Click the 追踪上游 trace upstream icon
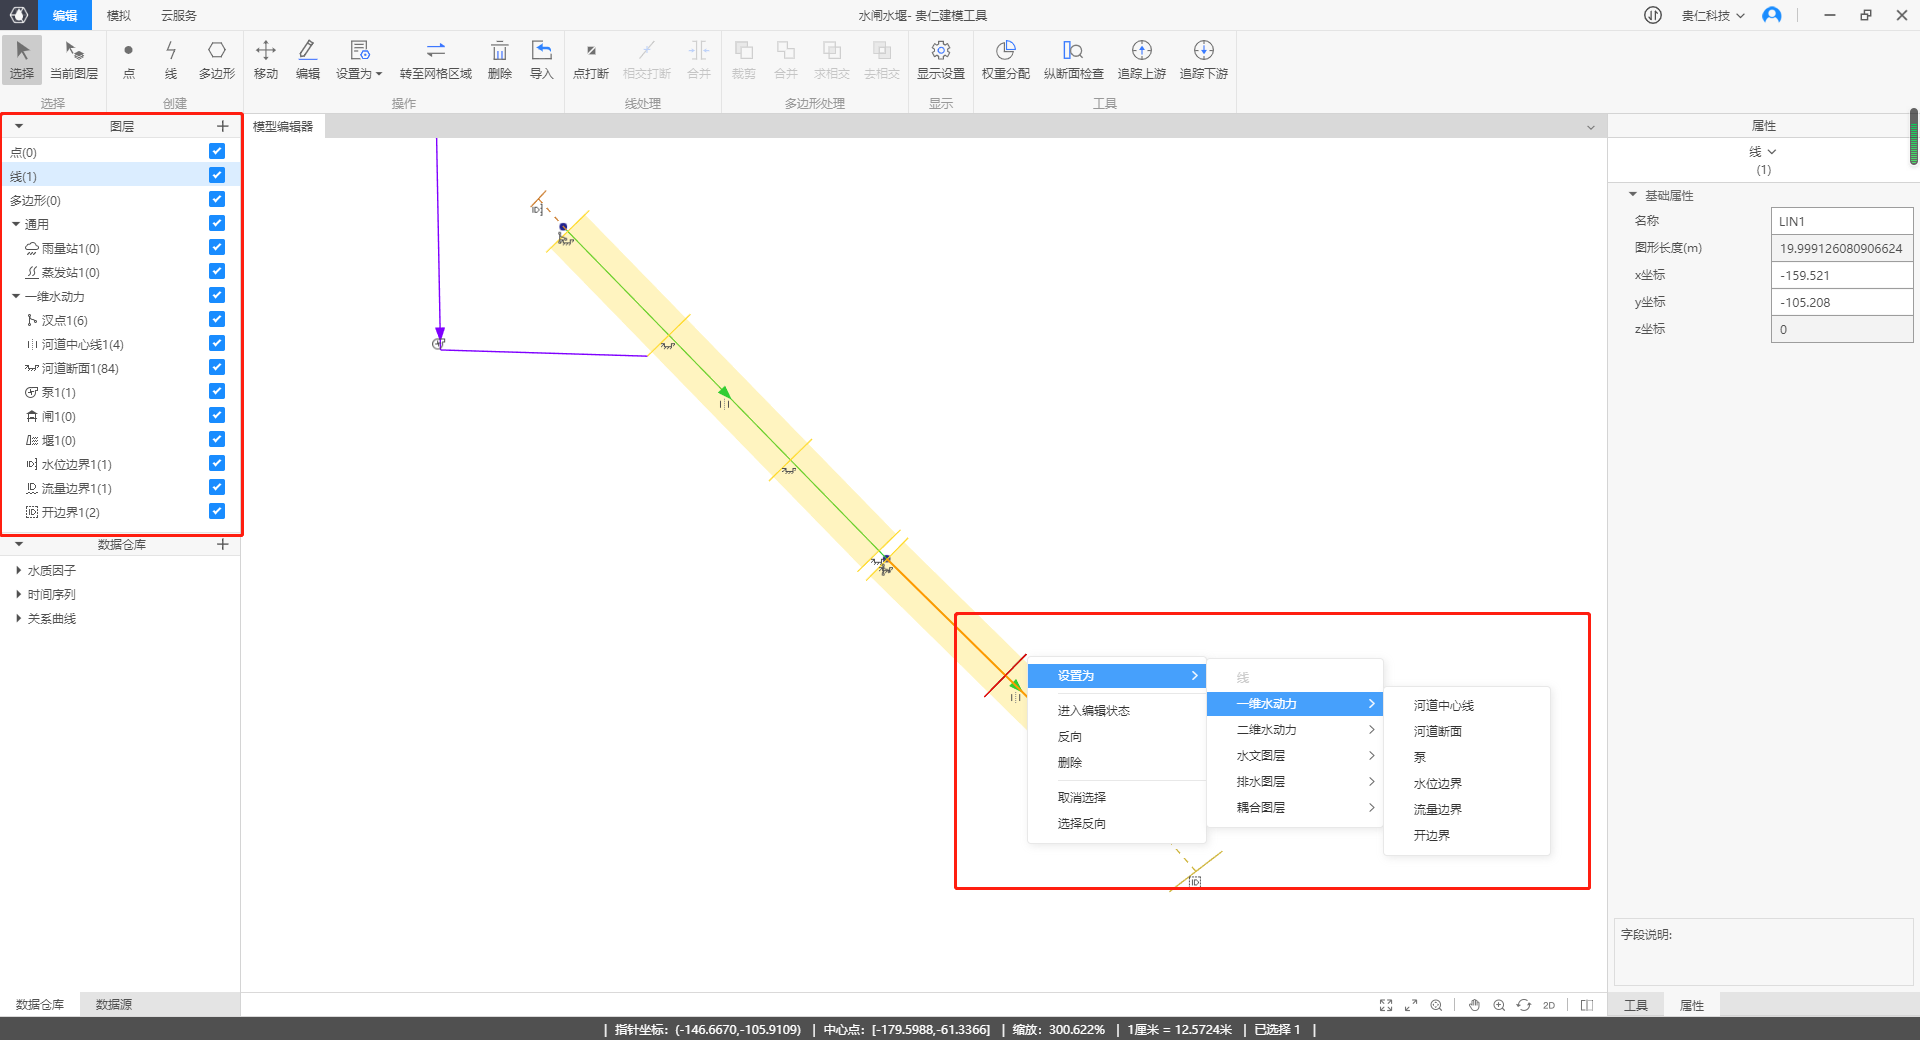This screenshot has width=1920, height=1040. (x=1141, y=59)
